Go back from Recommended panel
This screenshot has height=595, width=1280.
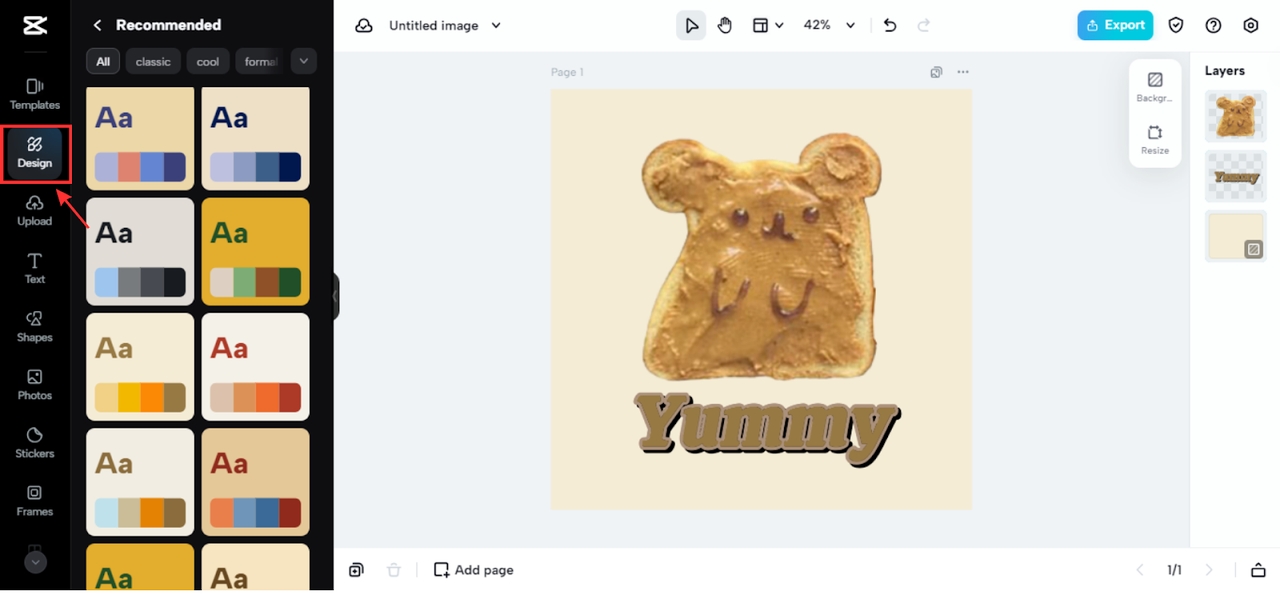point(98,25)
